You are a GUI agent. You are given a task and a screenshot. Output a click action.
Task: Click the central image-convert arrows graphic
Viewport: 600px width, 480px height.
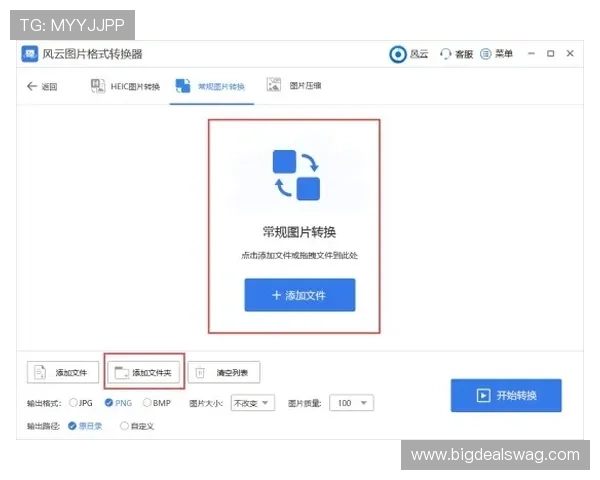pos(296,175)
